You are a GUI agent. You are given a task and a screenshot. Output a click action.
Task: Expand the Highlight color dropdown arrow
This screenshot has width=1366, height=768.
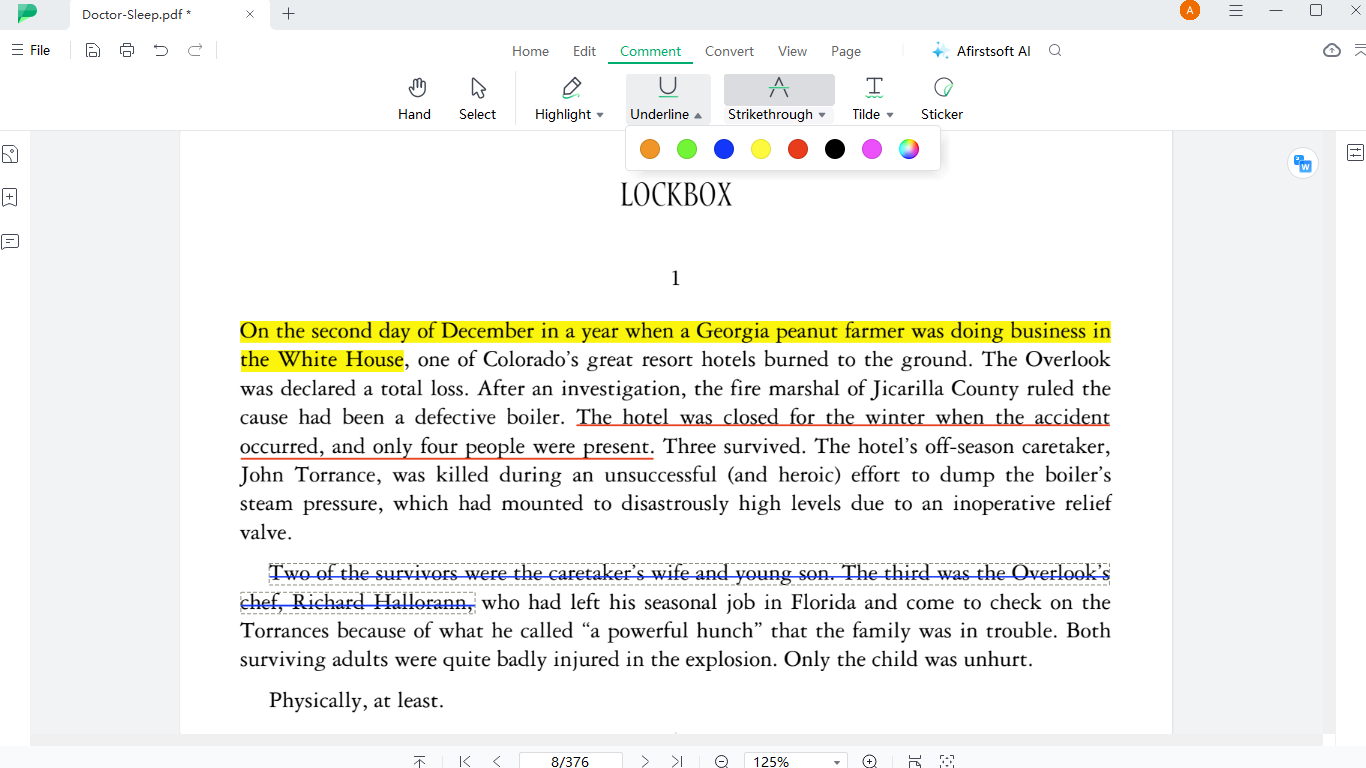(600, 115)
